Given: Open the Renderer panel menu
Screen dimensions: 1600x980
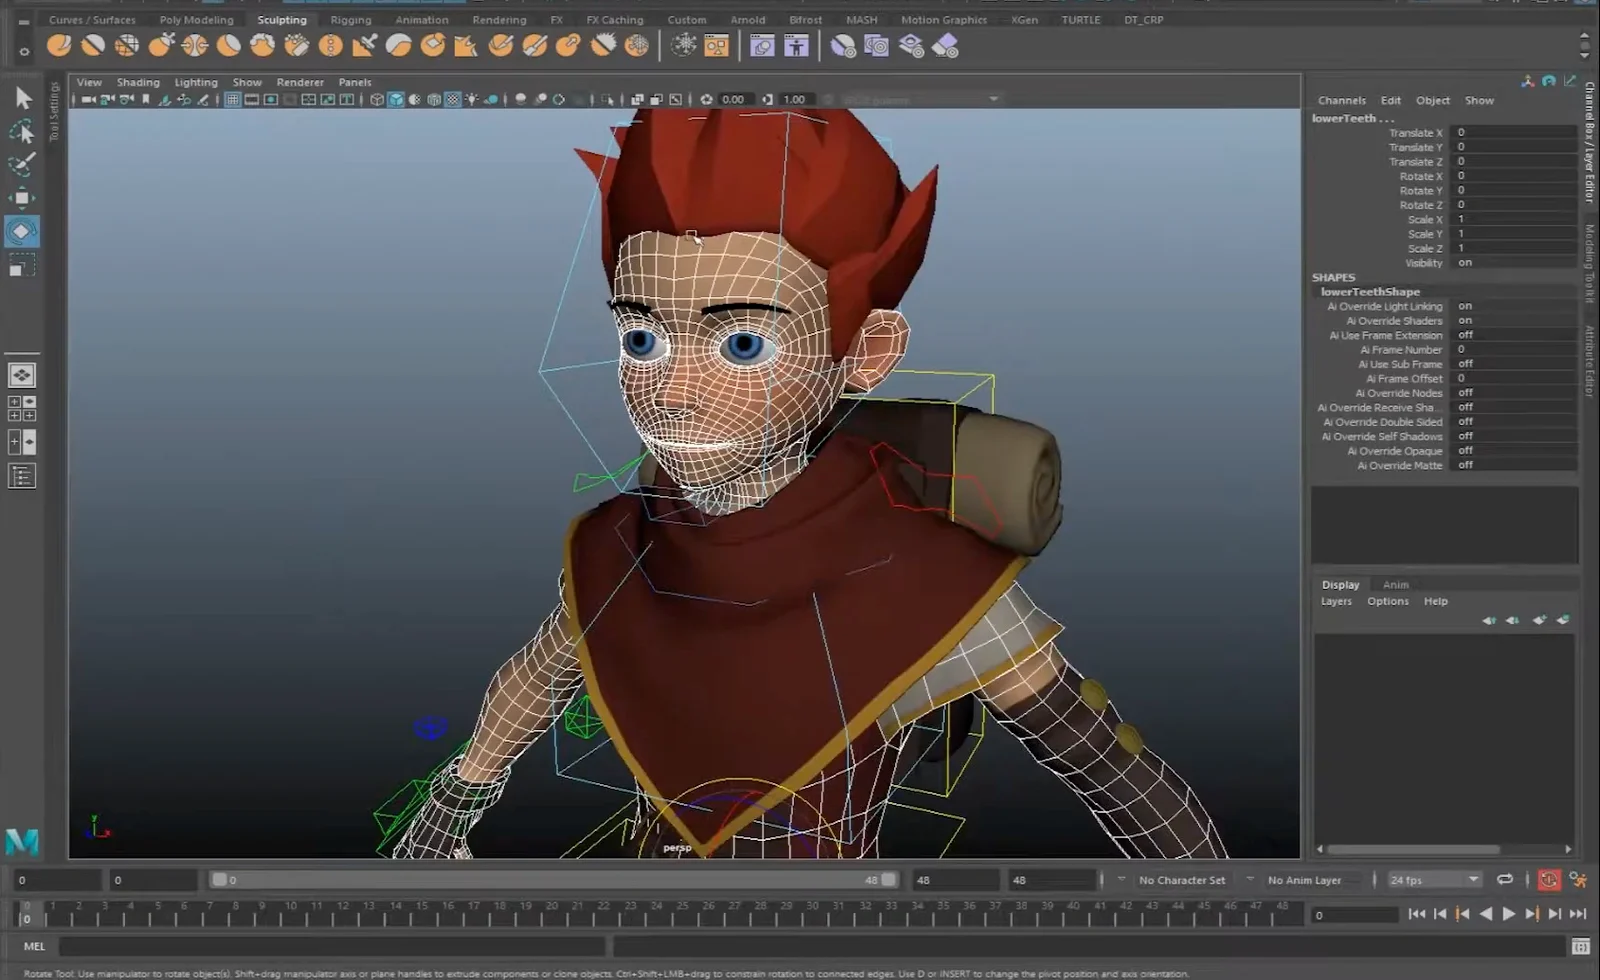Looking at the screenshot, I should coord(300,82).
